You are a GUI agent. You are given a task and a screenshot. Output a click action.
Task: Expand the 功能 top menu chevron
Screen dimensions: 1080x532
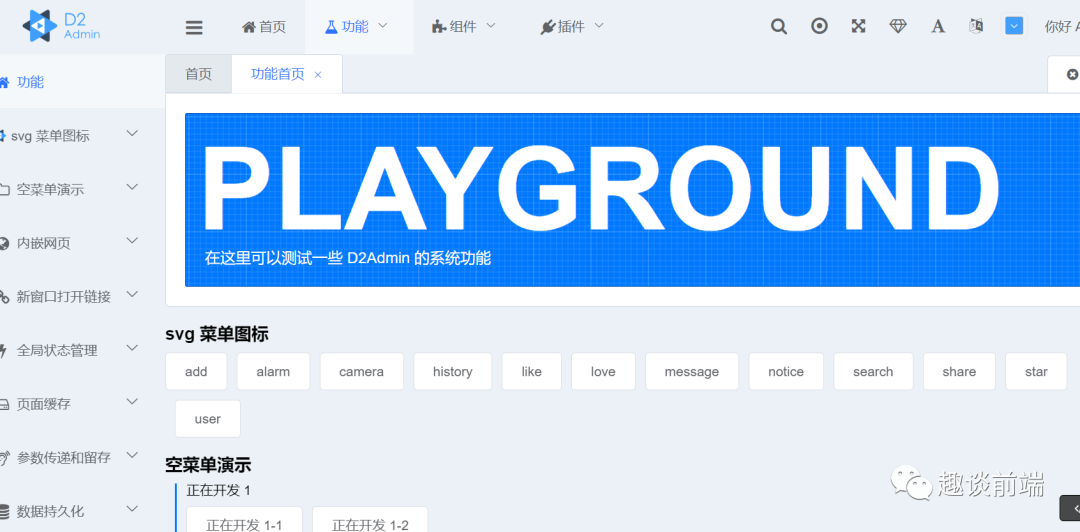(x=383, y=25)
